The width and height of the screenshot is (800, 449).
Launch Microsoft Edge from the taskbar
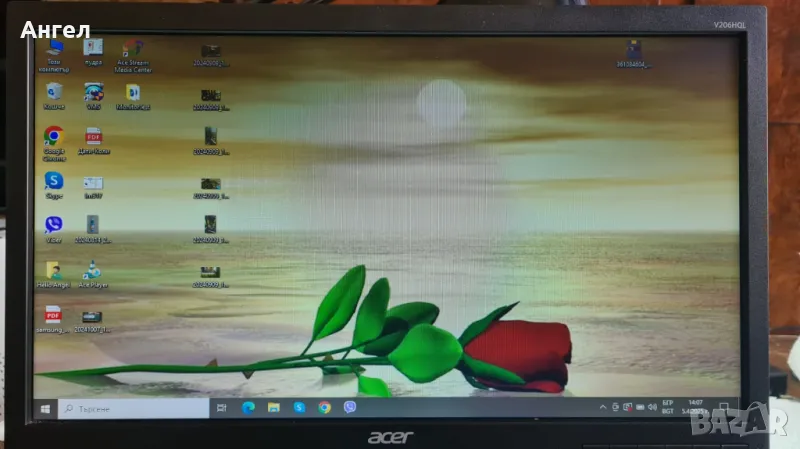(248, 407)
